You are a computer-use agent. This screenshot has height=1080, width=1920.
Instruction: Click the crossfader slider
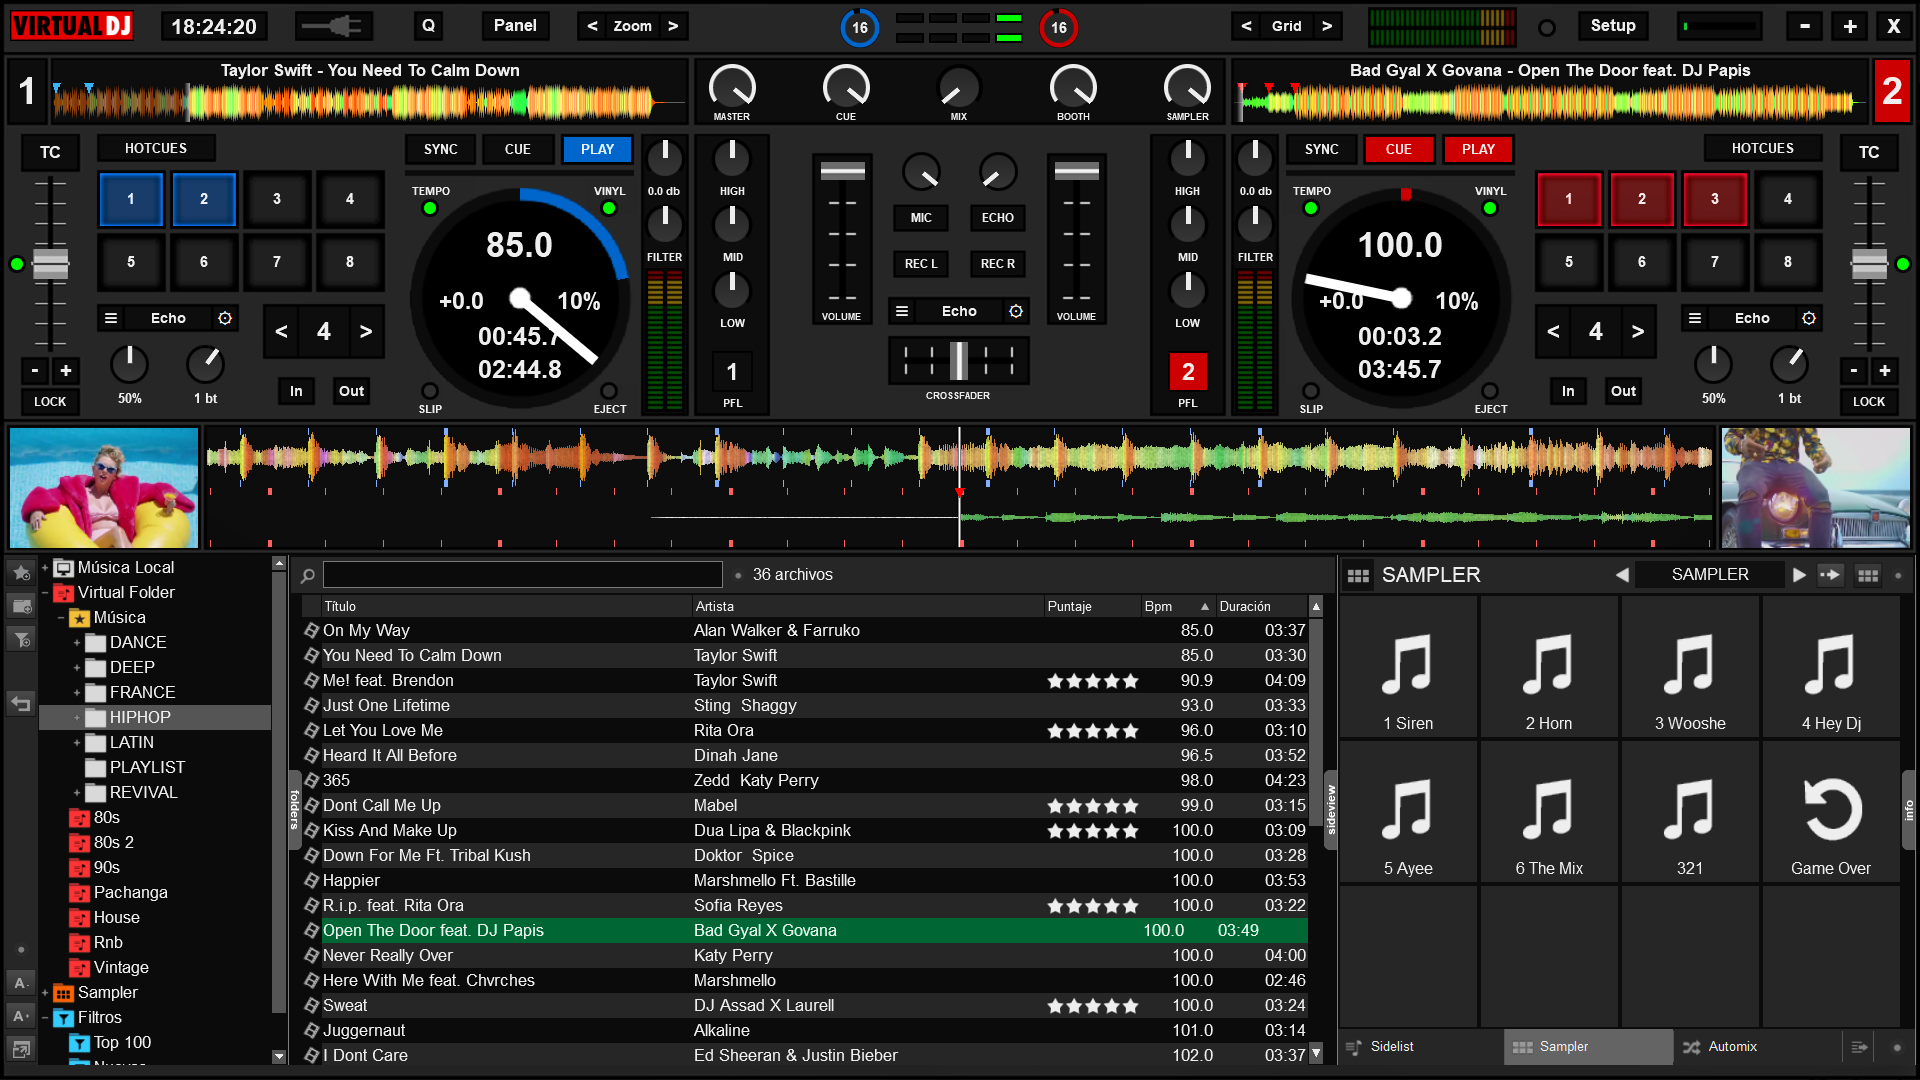(958, 361)
